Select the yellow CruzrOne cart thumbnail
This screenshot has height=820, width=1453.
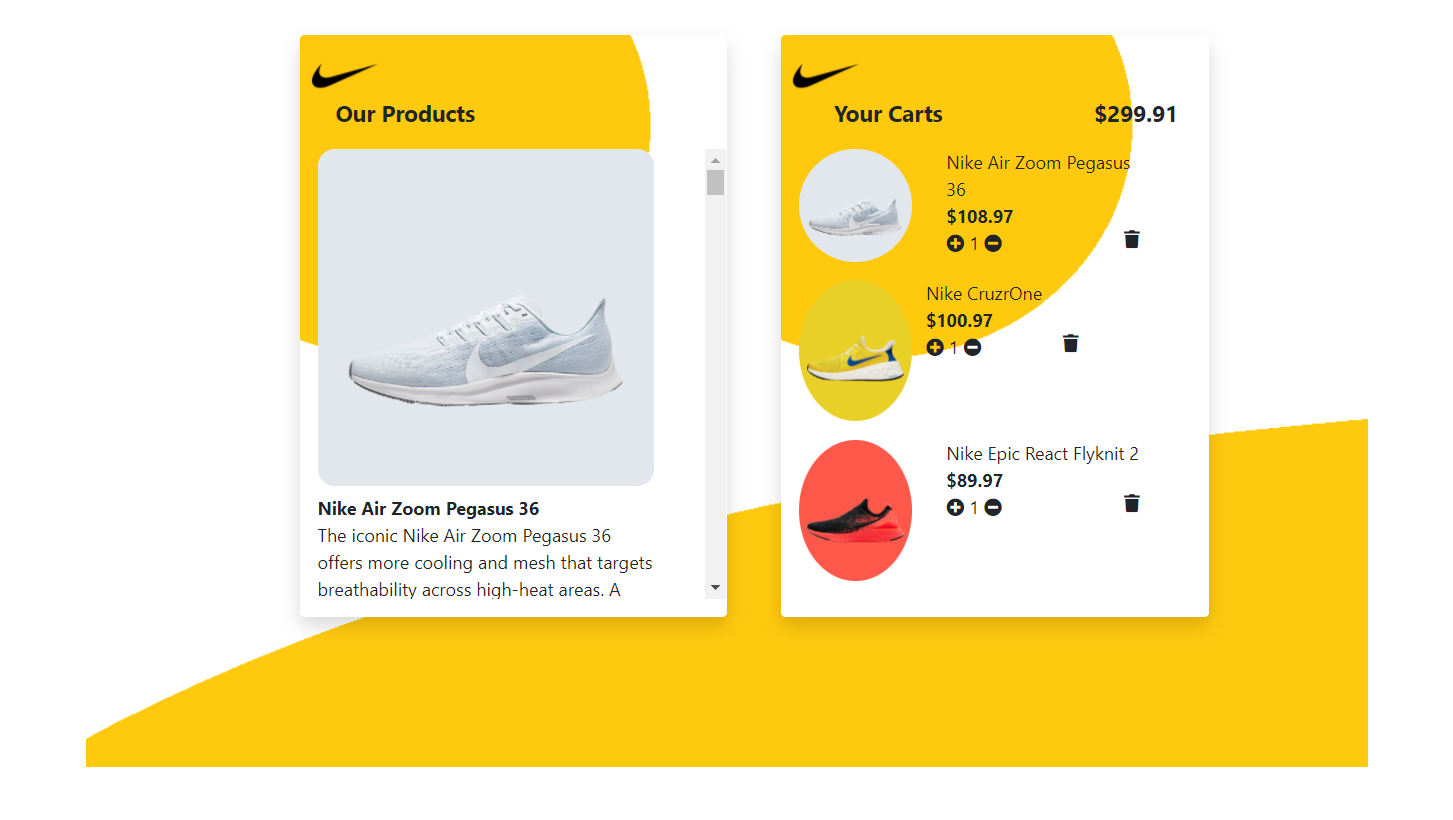[x=855, y=350]
